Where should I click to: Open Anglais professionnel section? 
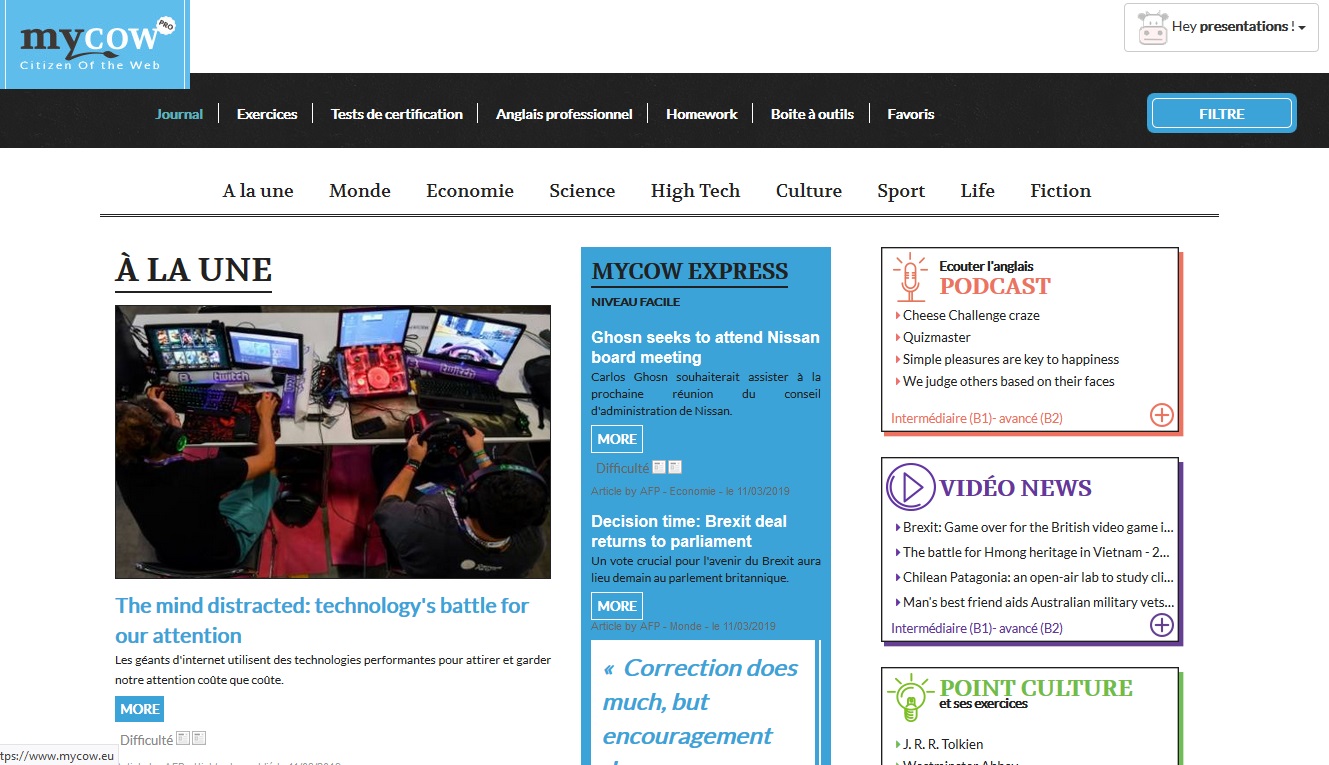pos(564,114)
